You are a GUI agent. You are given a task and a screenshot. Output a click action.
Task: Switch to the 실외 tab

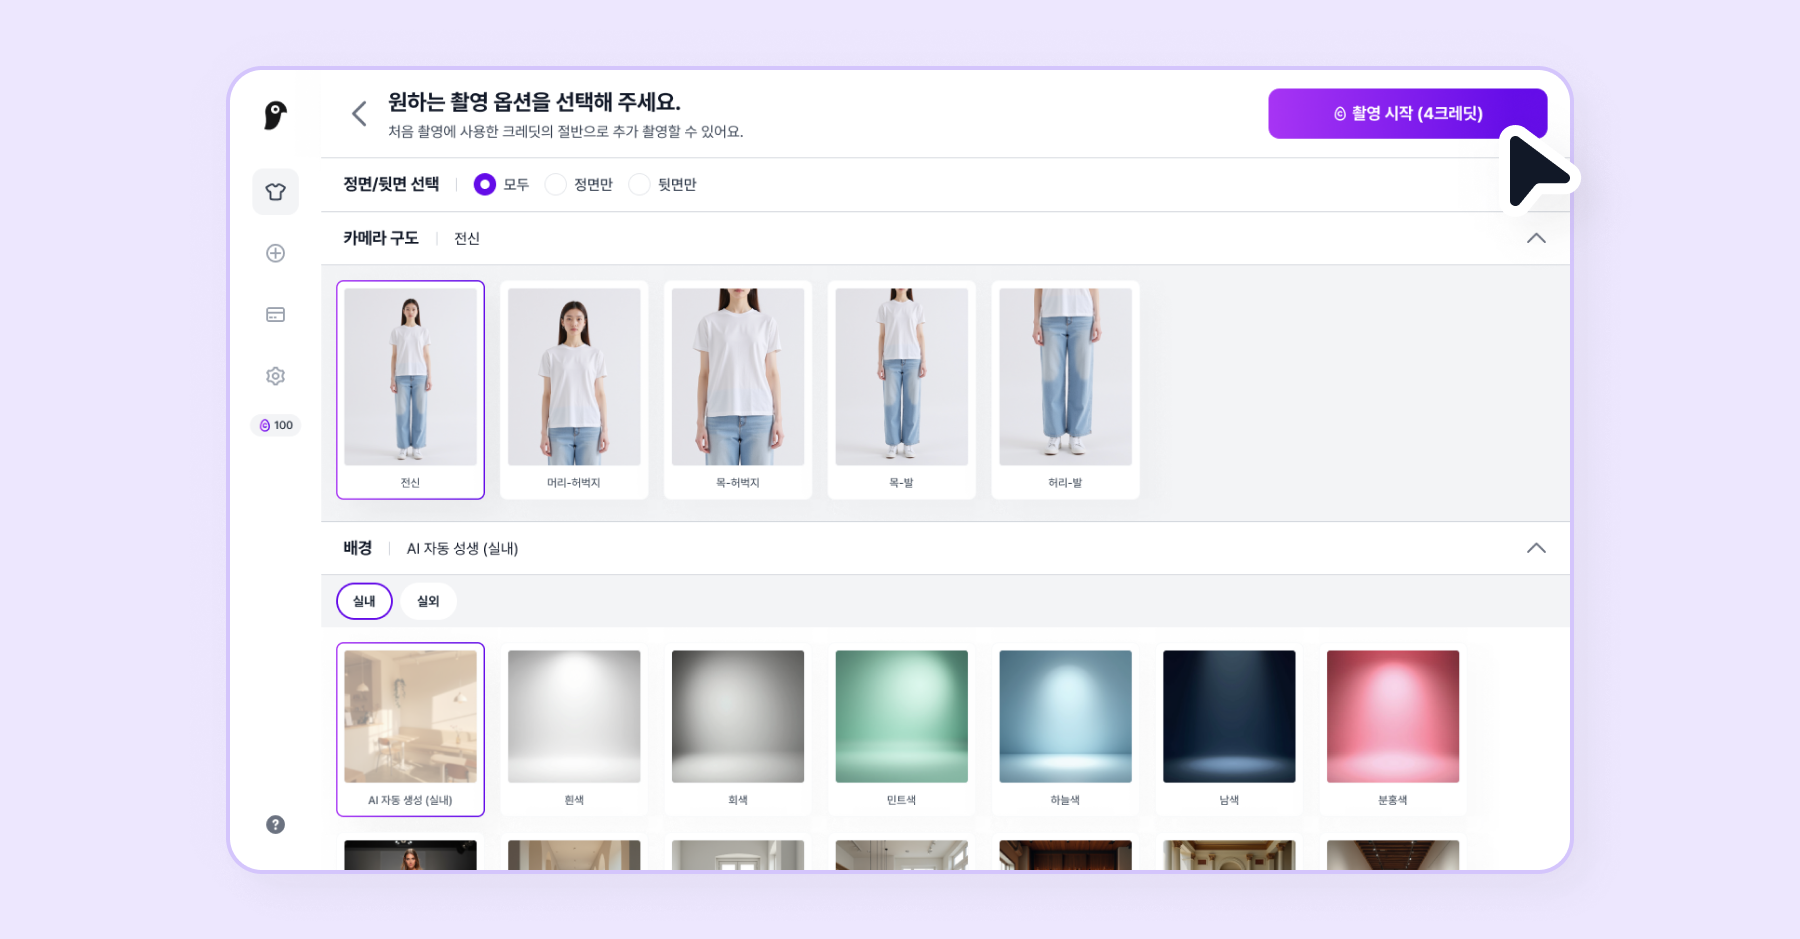click(x=428, y=601)
